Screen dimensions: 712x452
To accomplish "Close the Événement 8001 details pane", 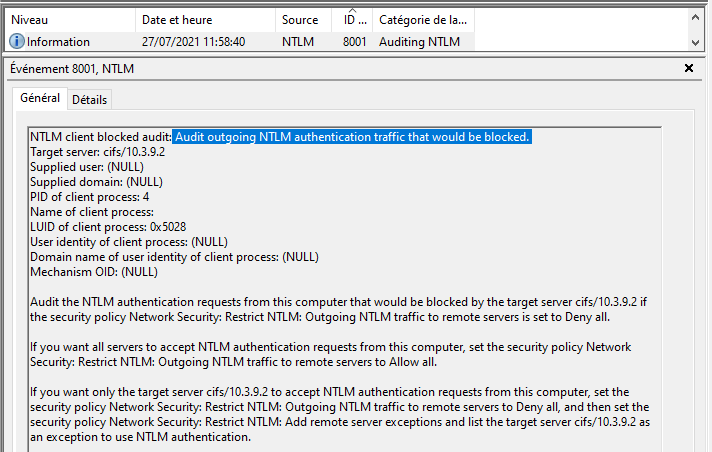I will pyautogui.click(x=689, y=68).
